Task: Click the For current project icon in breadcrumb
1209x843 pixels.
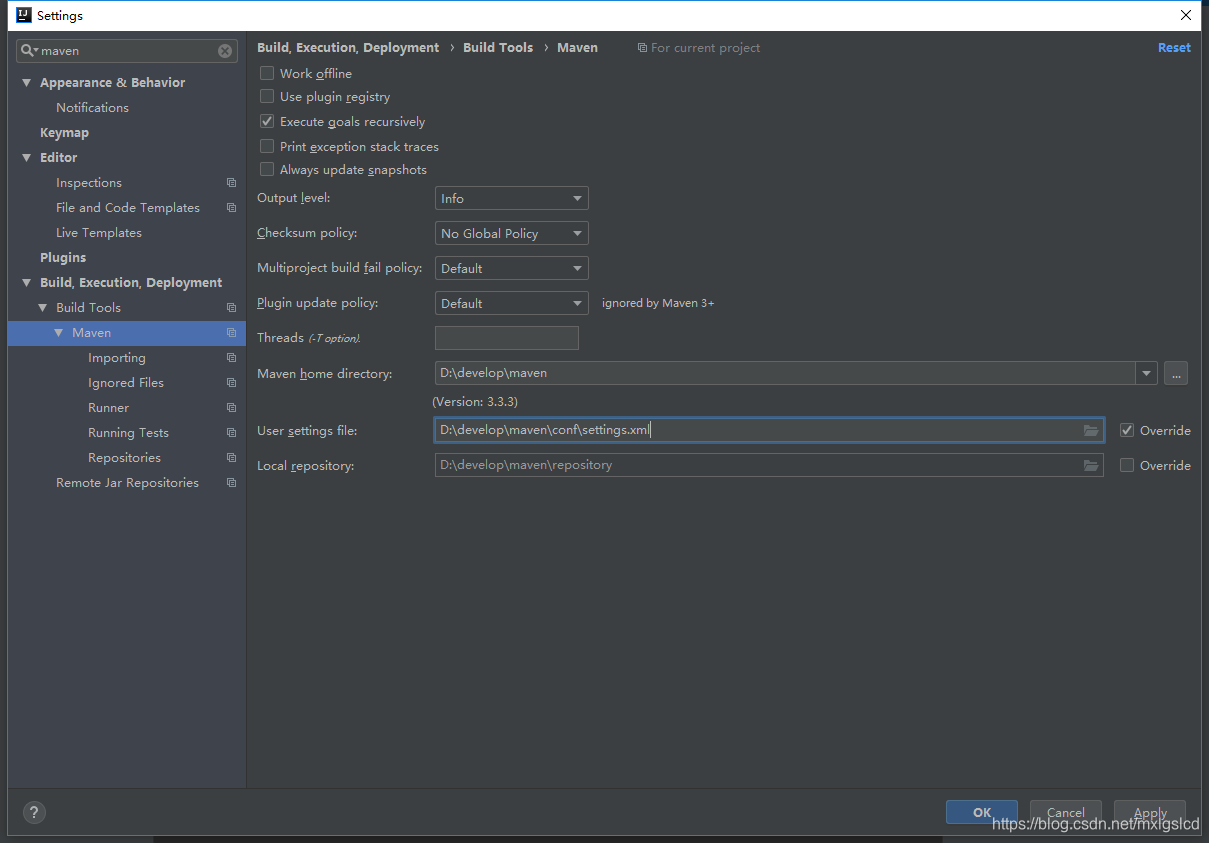Action: pos(642,48)
